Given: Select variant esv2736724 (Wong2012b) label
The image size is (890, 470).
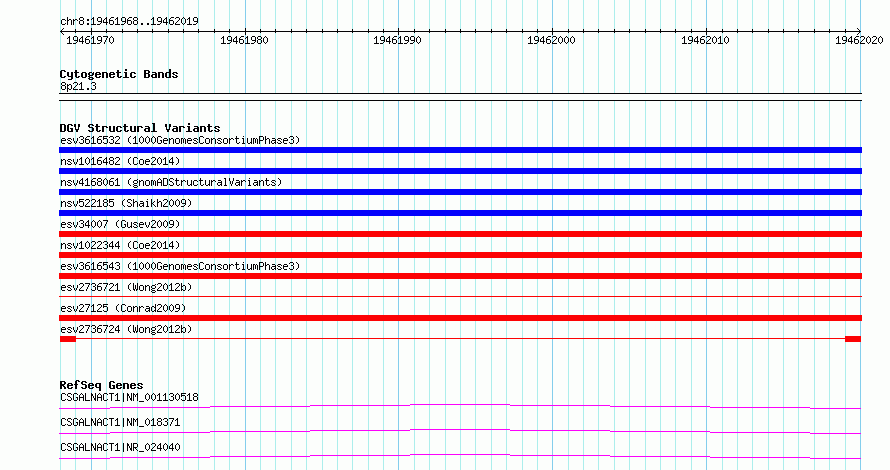Looking at the screenshot, I should (x=126, y=329).
